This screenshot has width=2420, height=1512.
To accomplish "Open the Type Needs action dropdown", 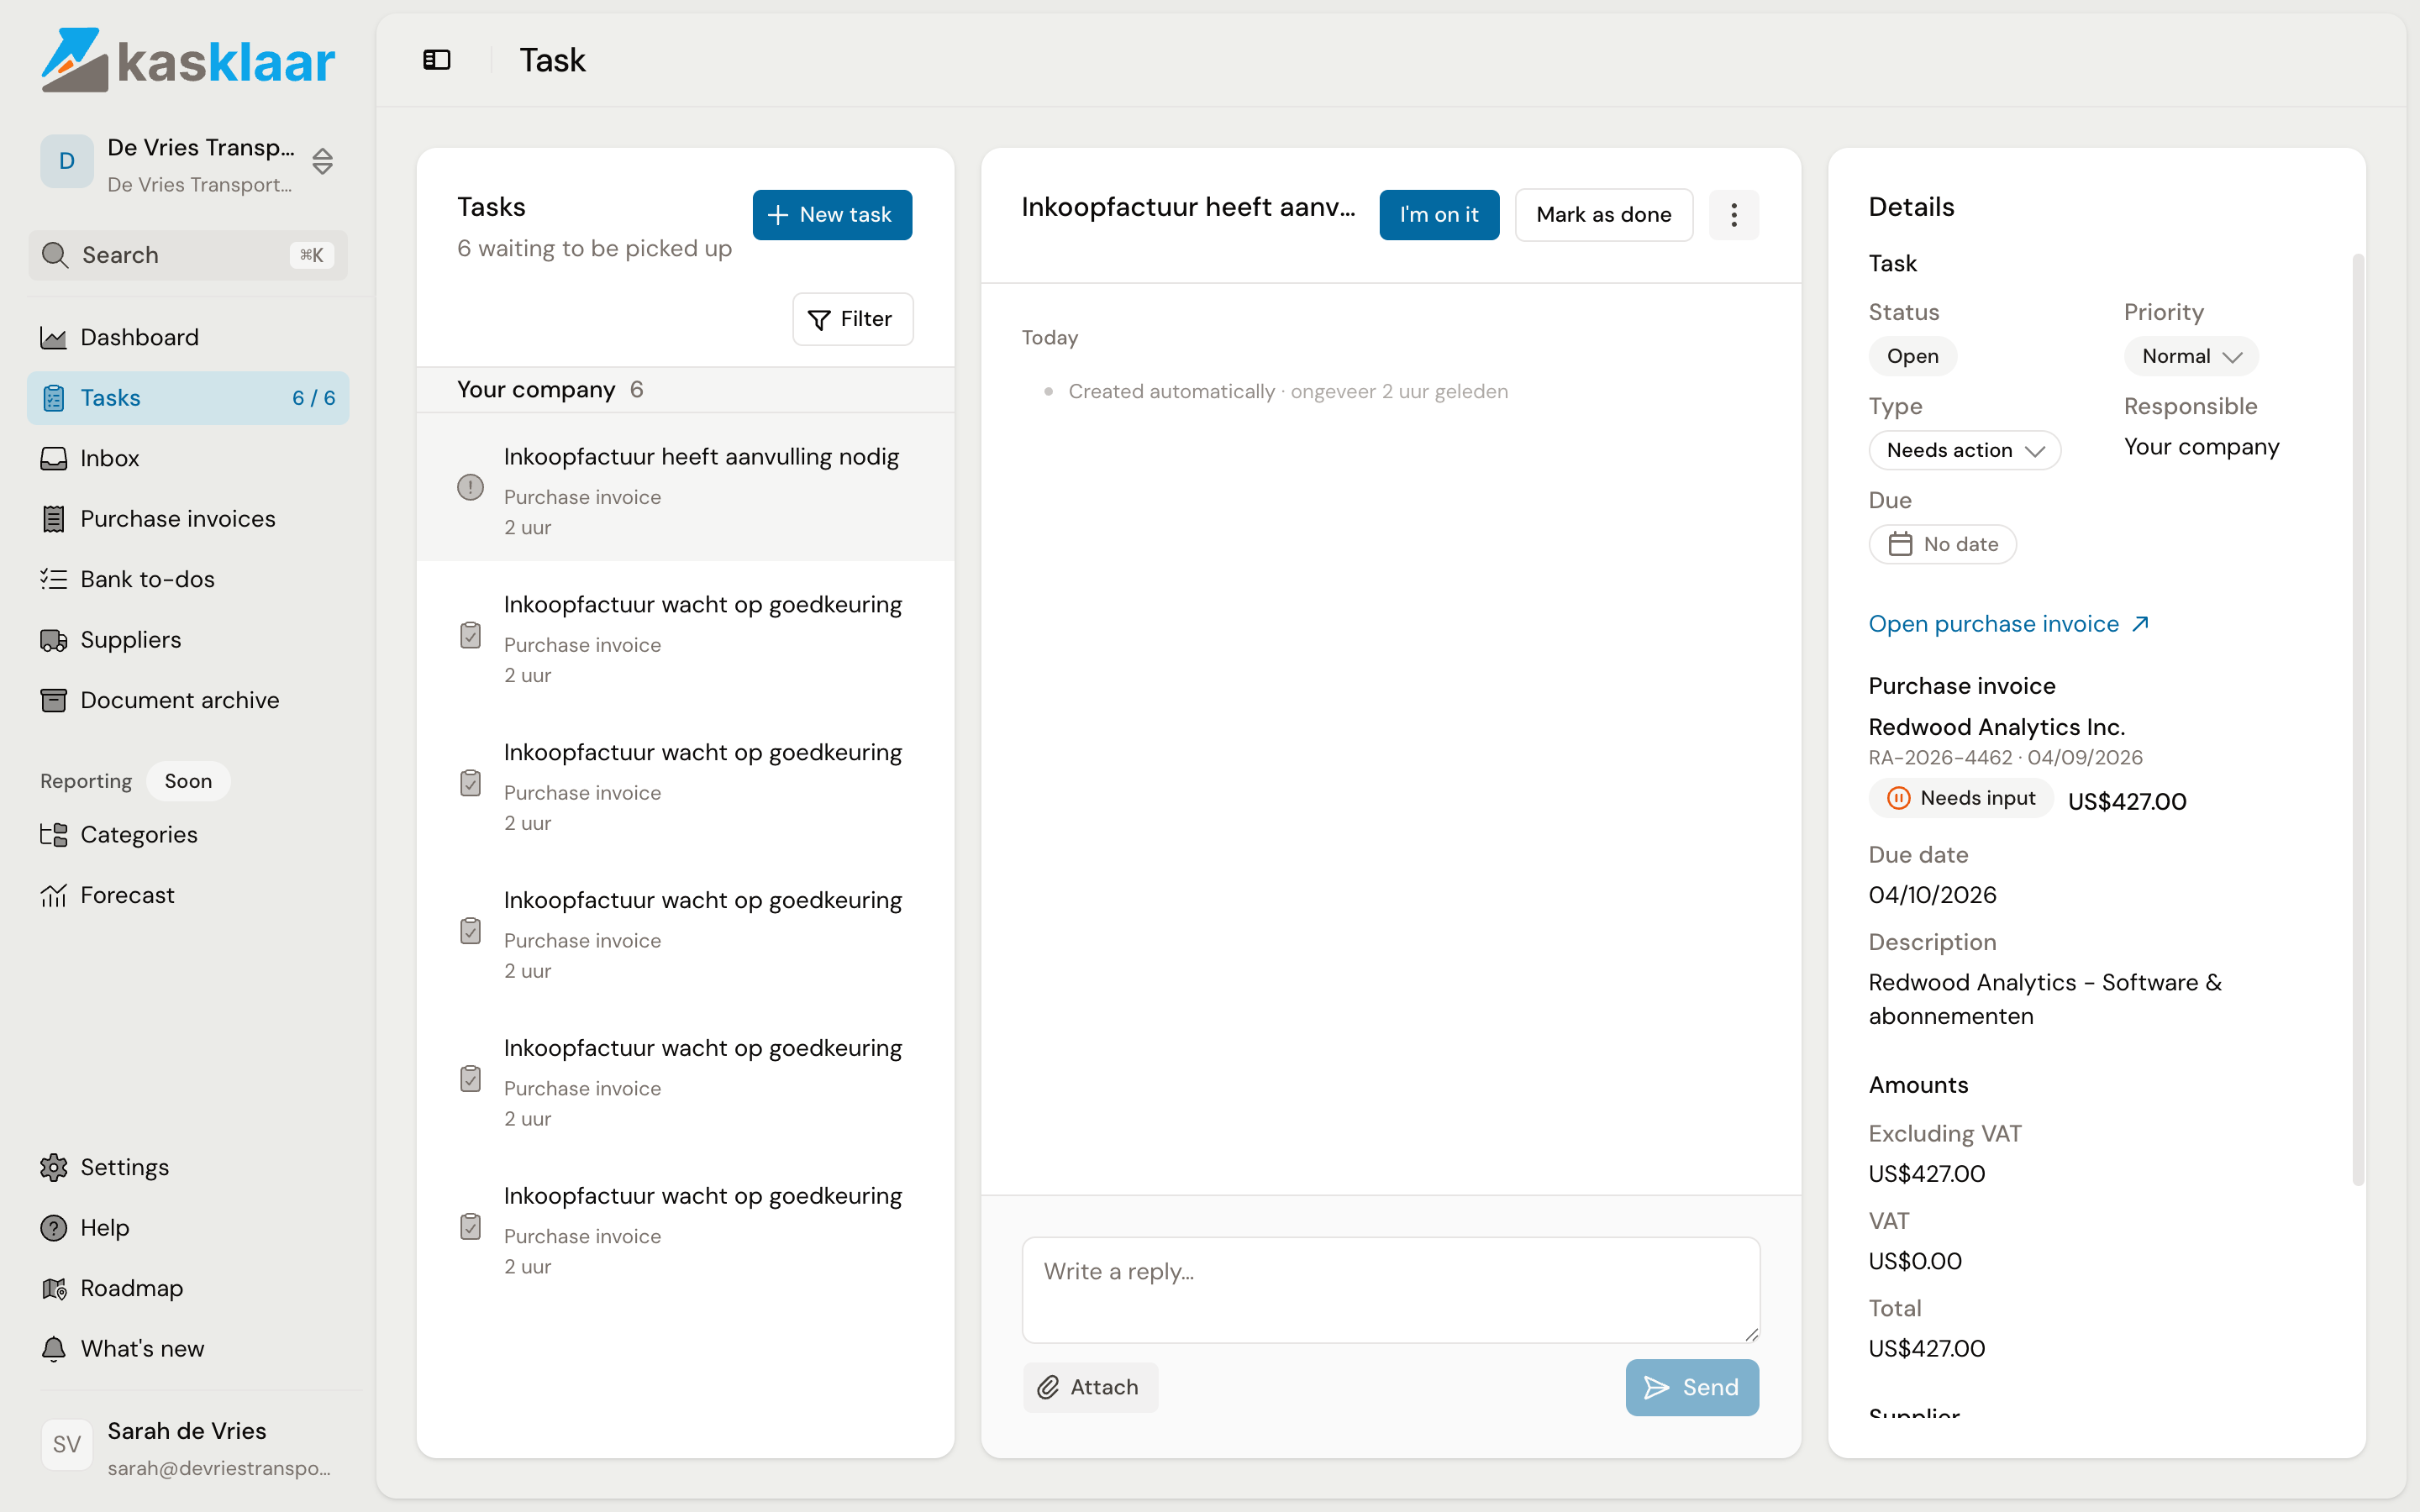I will click(x=1964, y=450).
